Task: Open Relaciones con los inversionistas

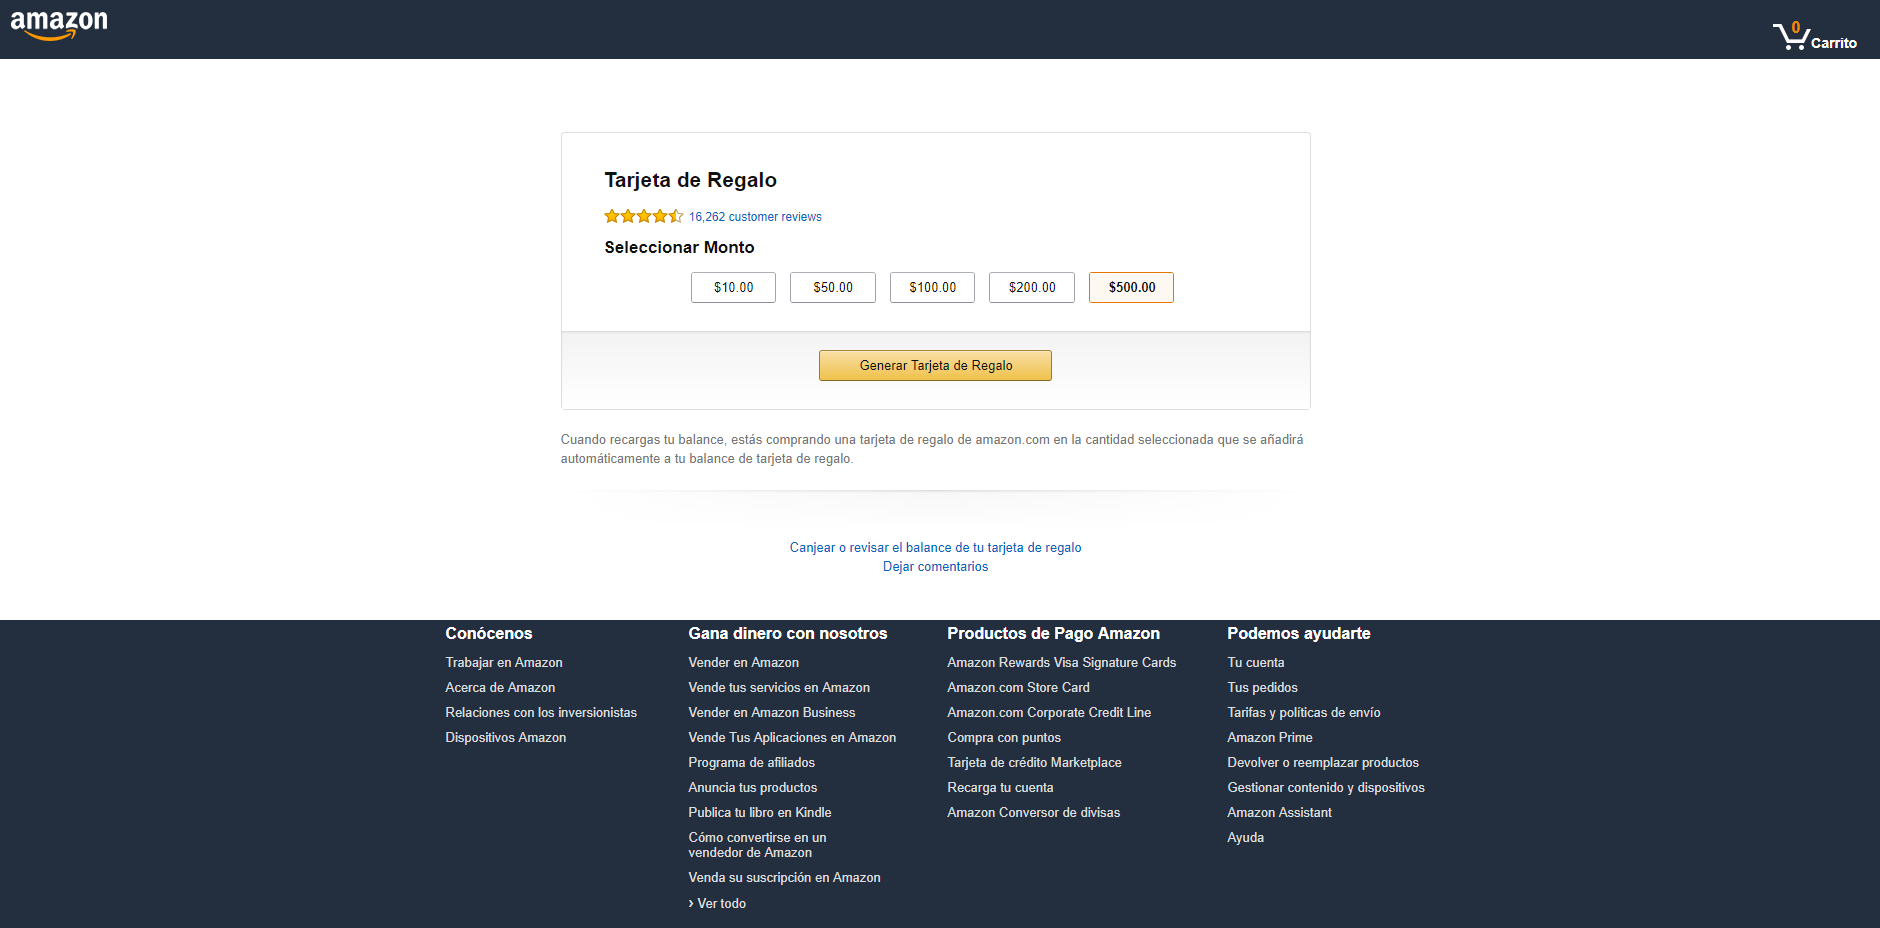Action: pyautogui.click(x=541, y=712)
